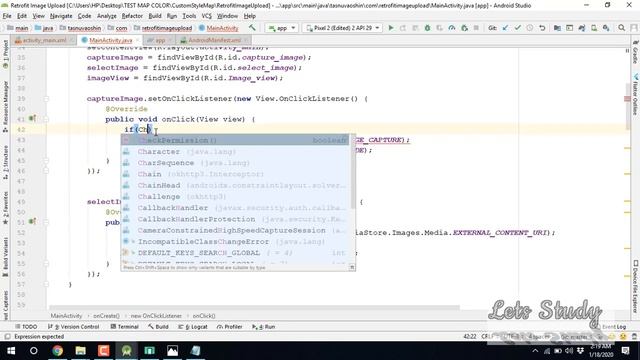Open the Terminal tool window
640x360 pixels.
pyautogui.click(x=124, y=327)
